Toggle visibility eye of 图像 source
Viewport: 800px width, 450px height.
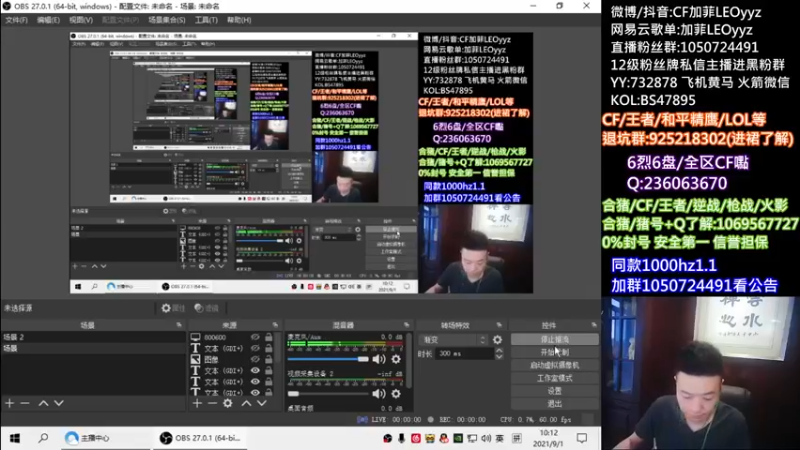(x=255, y=359)
